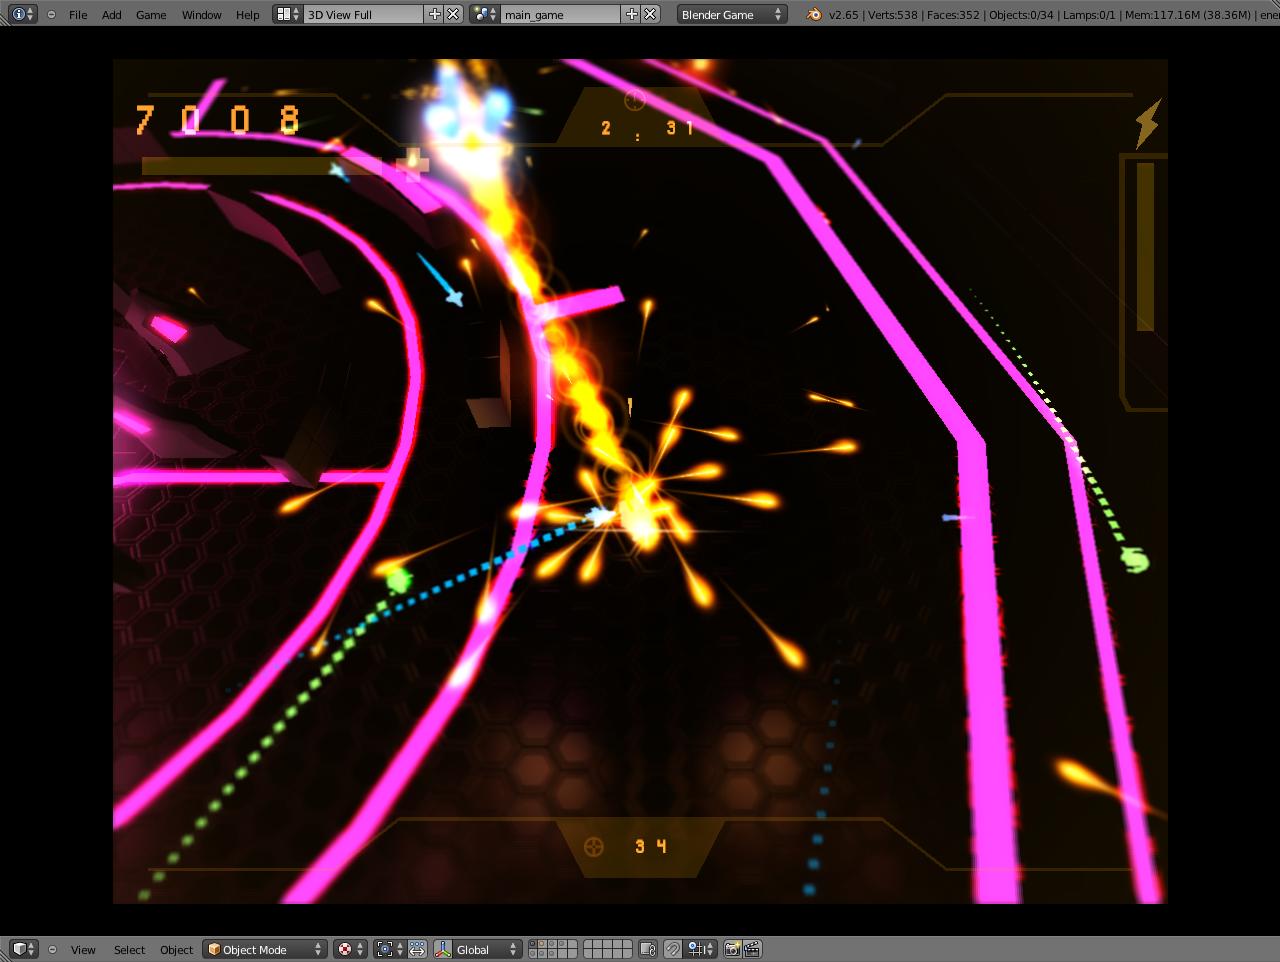This screenshot has width=1280, height=962.
Task: Browse scenes icon selector
Action: pos(485,14)
